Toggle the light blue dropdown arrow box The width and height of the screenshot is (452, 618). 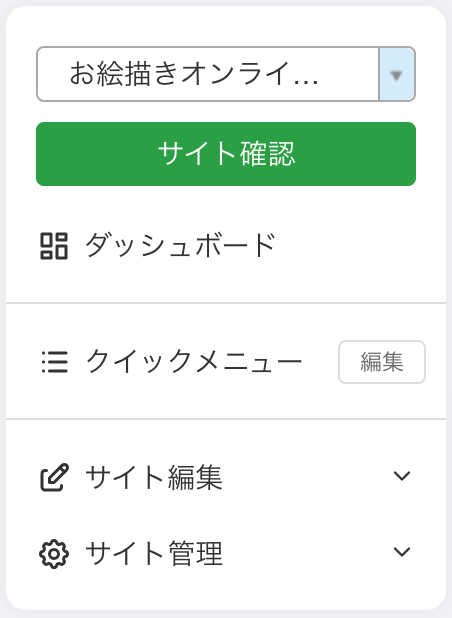click(x=397, y=74)
